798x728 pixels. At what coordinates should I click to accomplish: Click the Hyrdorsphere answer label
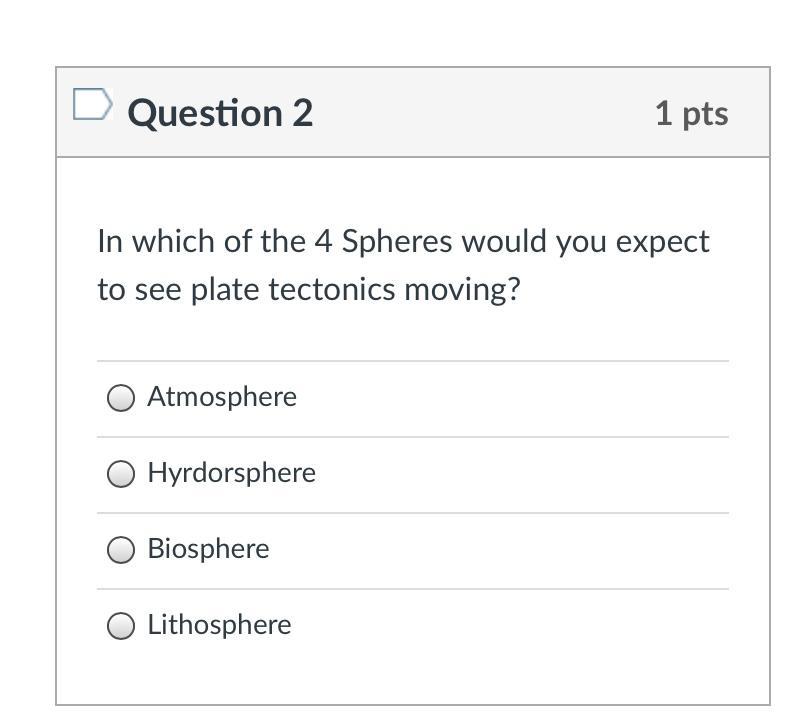coord(231,473)
